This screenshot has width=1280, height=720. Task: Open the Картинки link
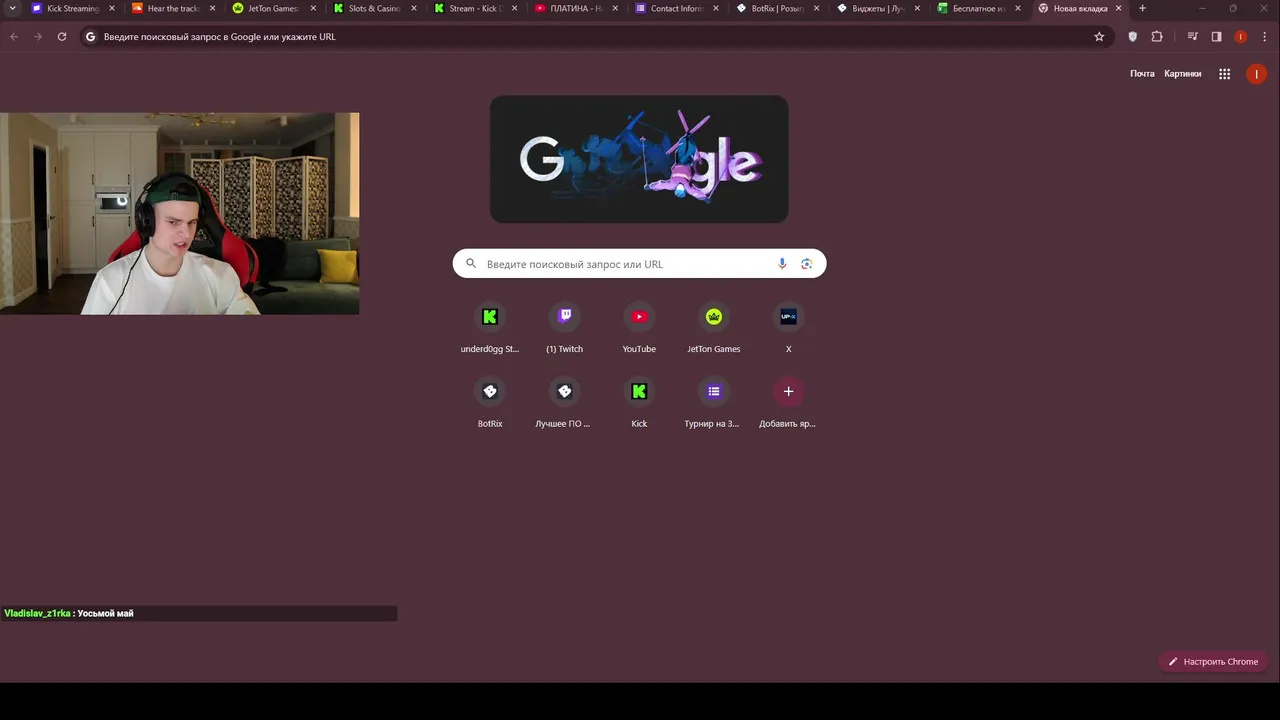(1183, 74)
